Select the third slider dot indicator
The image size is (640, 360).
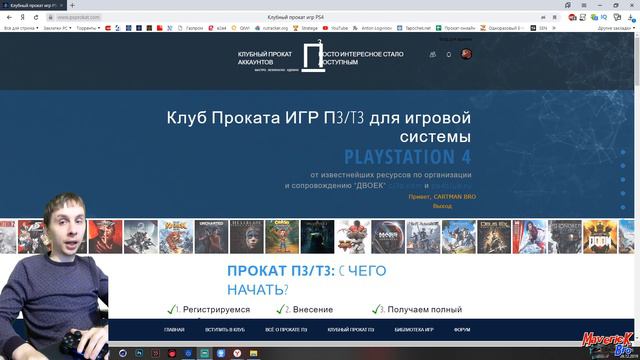coord(623,180)
